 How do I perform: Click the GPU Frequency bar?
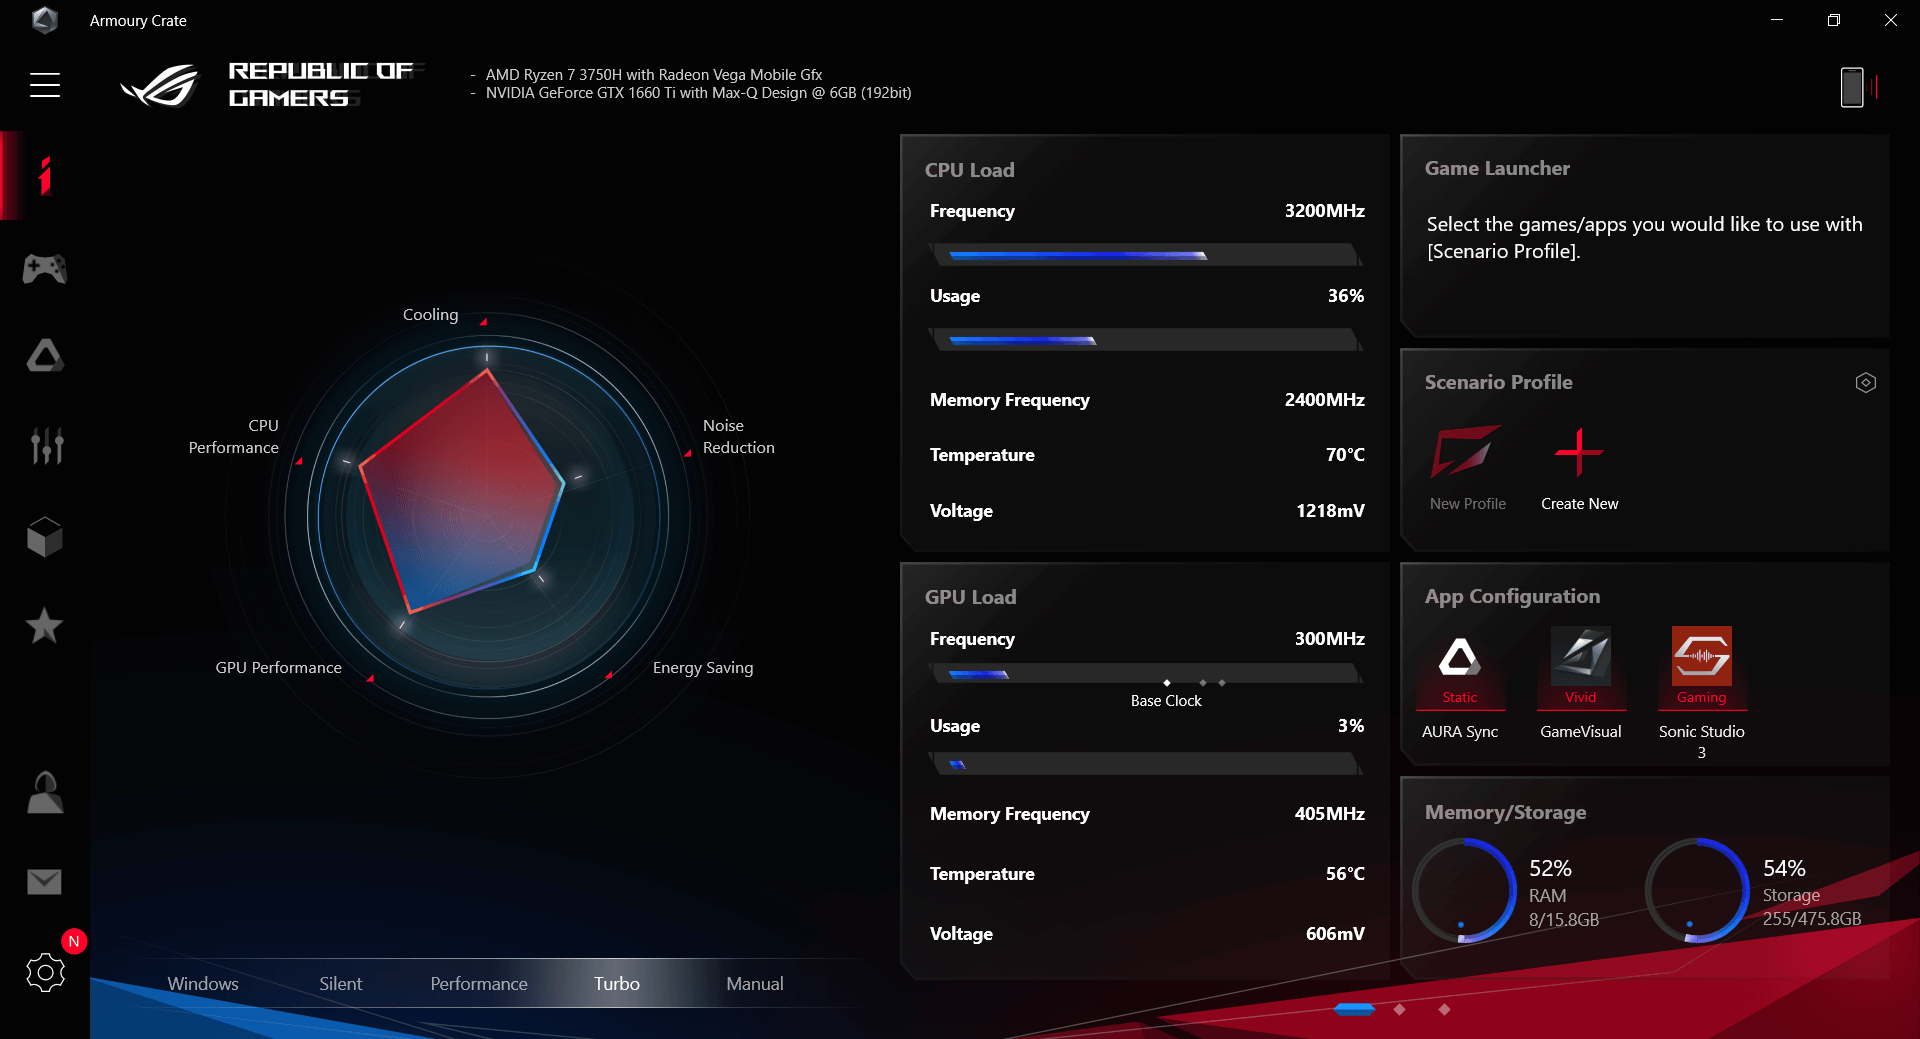click(x=1146, y=674)
